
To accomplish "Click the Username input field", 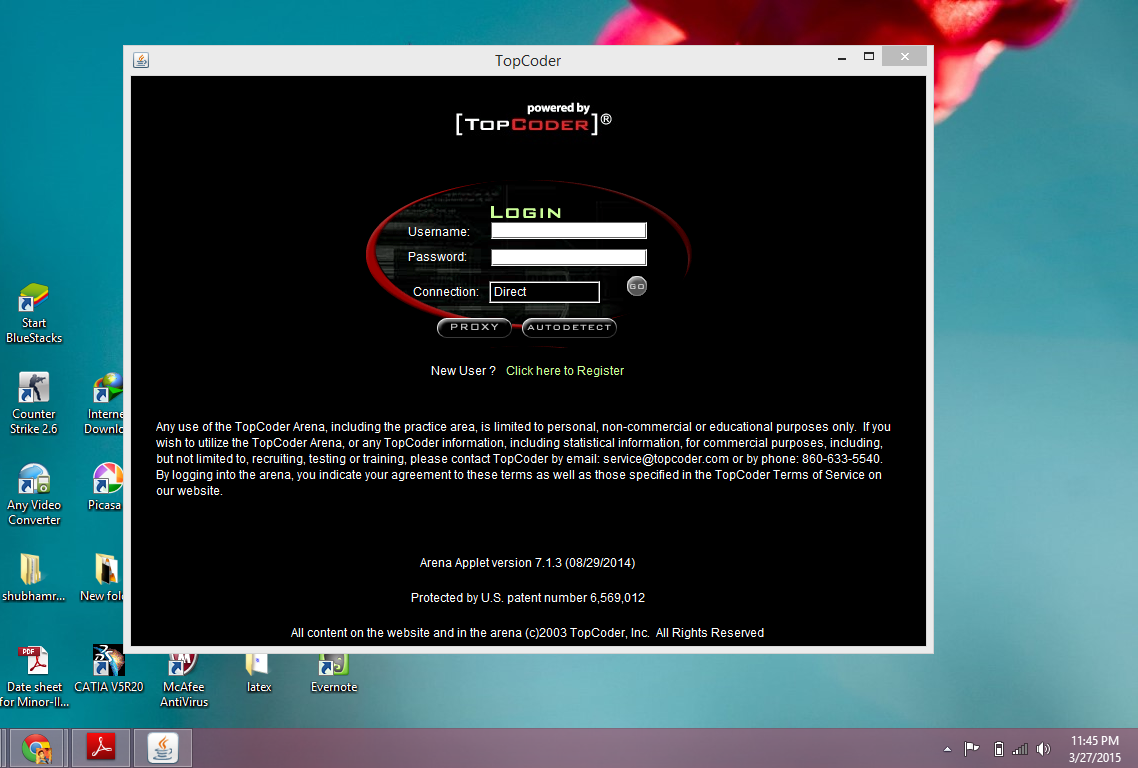I will (x=568, y=231).
